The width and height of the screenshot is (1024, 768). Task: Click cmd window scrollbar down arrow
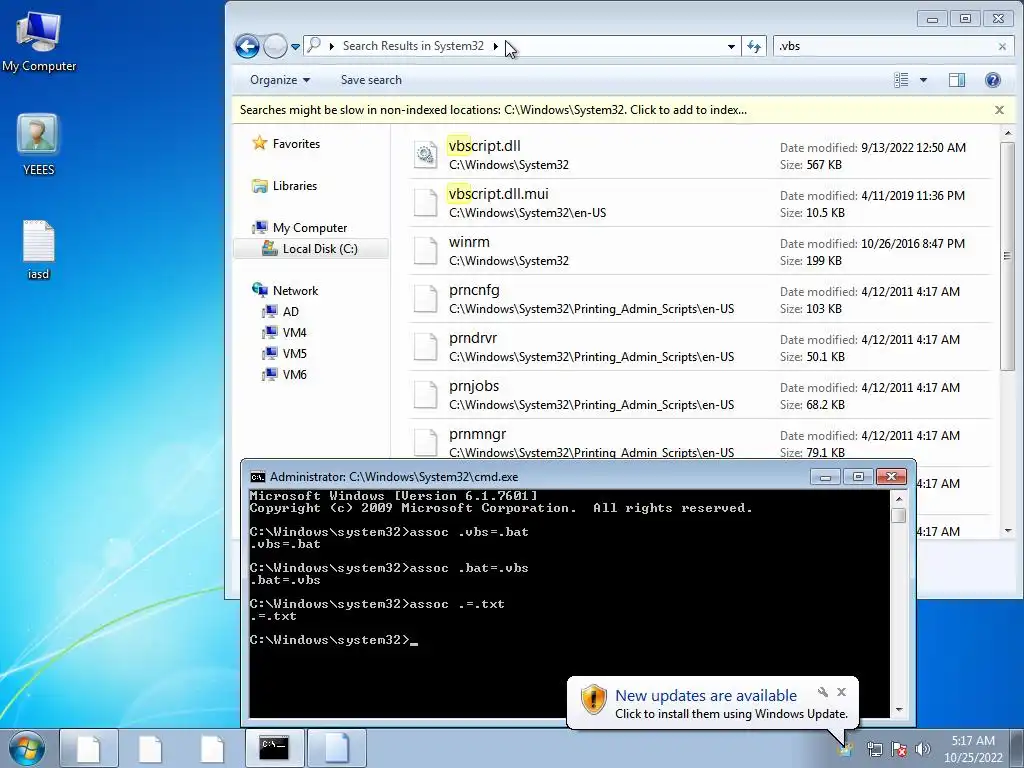pos(899,709)
